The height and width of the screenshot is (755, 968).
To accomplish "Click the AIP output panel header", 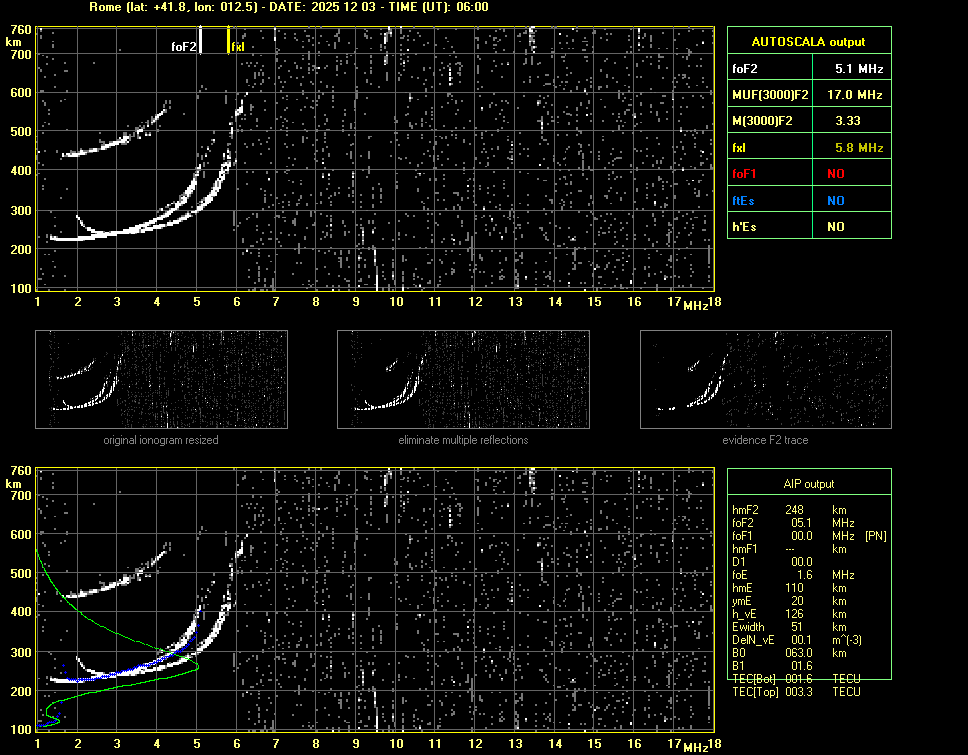I will coord(808,484).
